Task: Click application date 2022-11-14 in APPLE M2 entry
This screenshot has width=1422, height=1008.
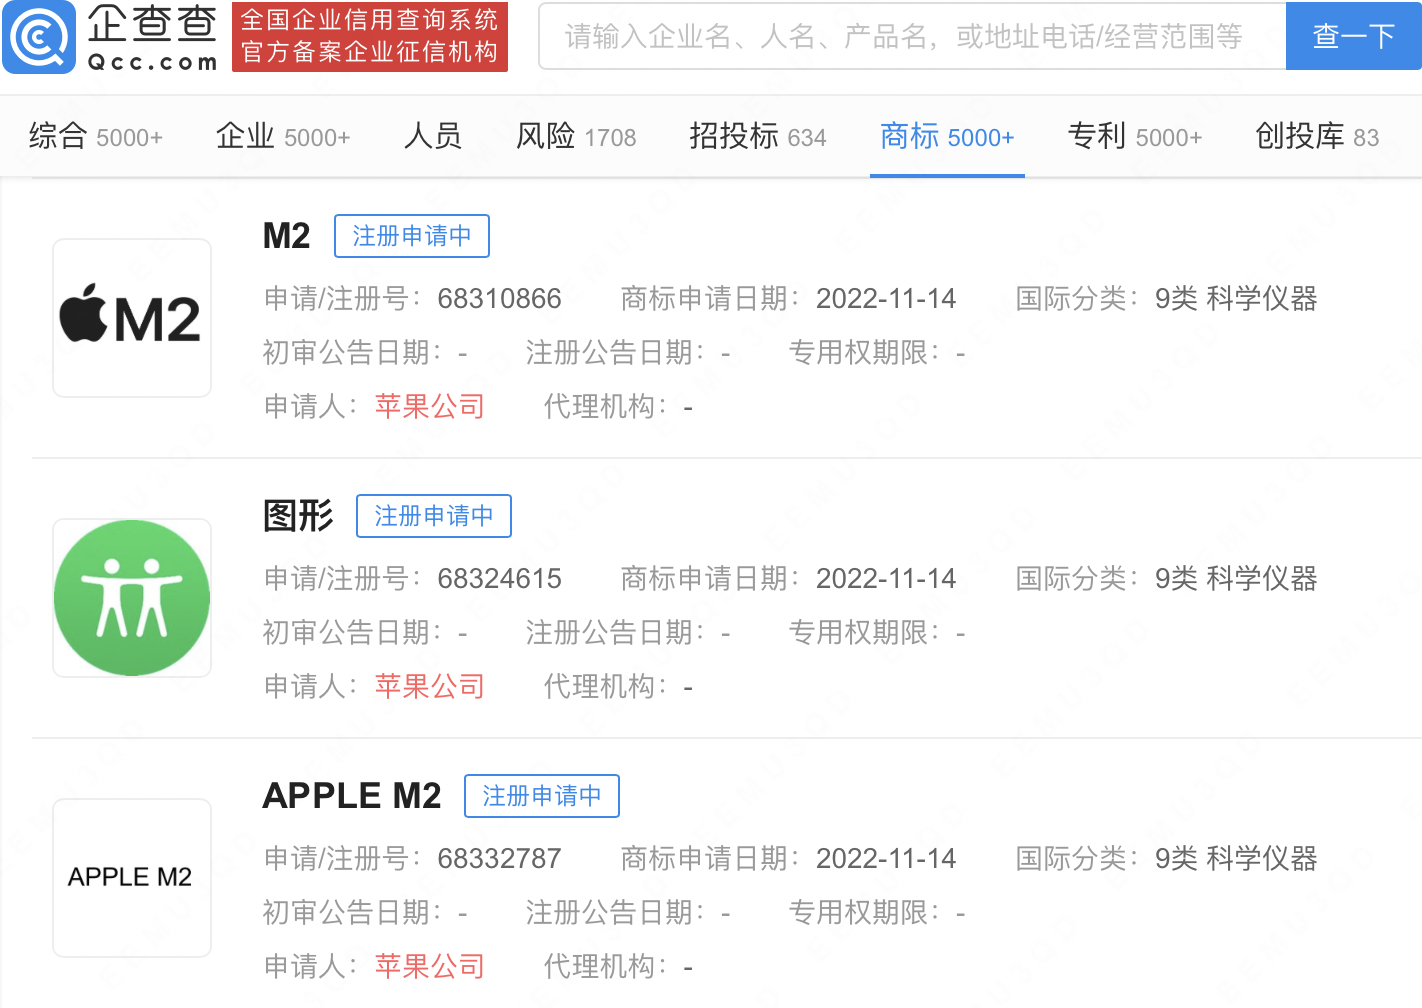Action: (886, 859)
